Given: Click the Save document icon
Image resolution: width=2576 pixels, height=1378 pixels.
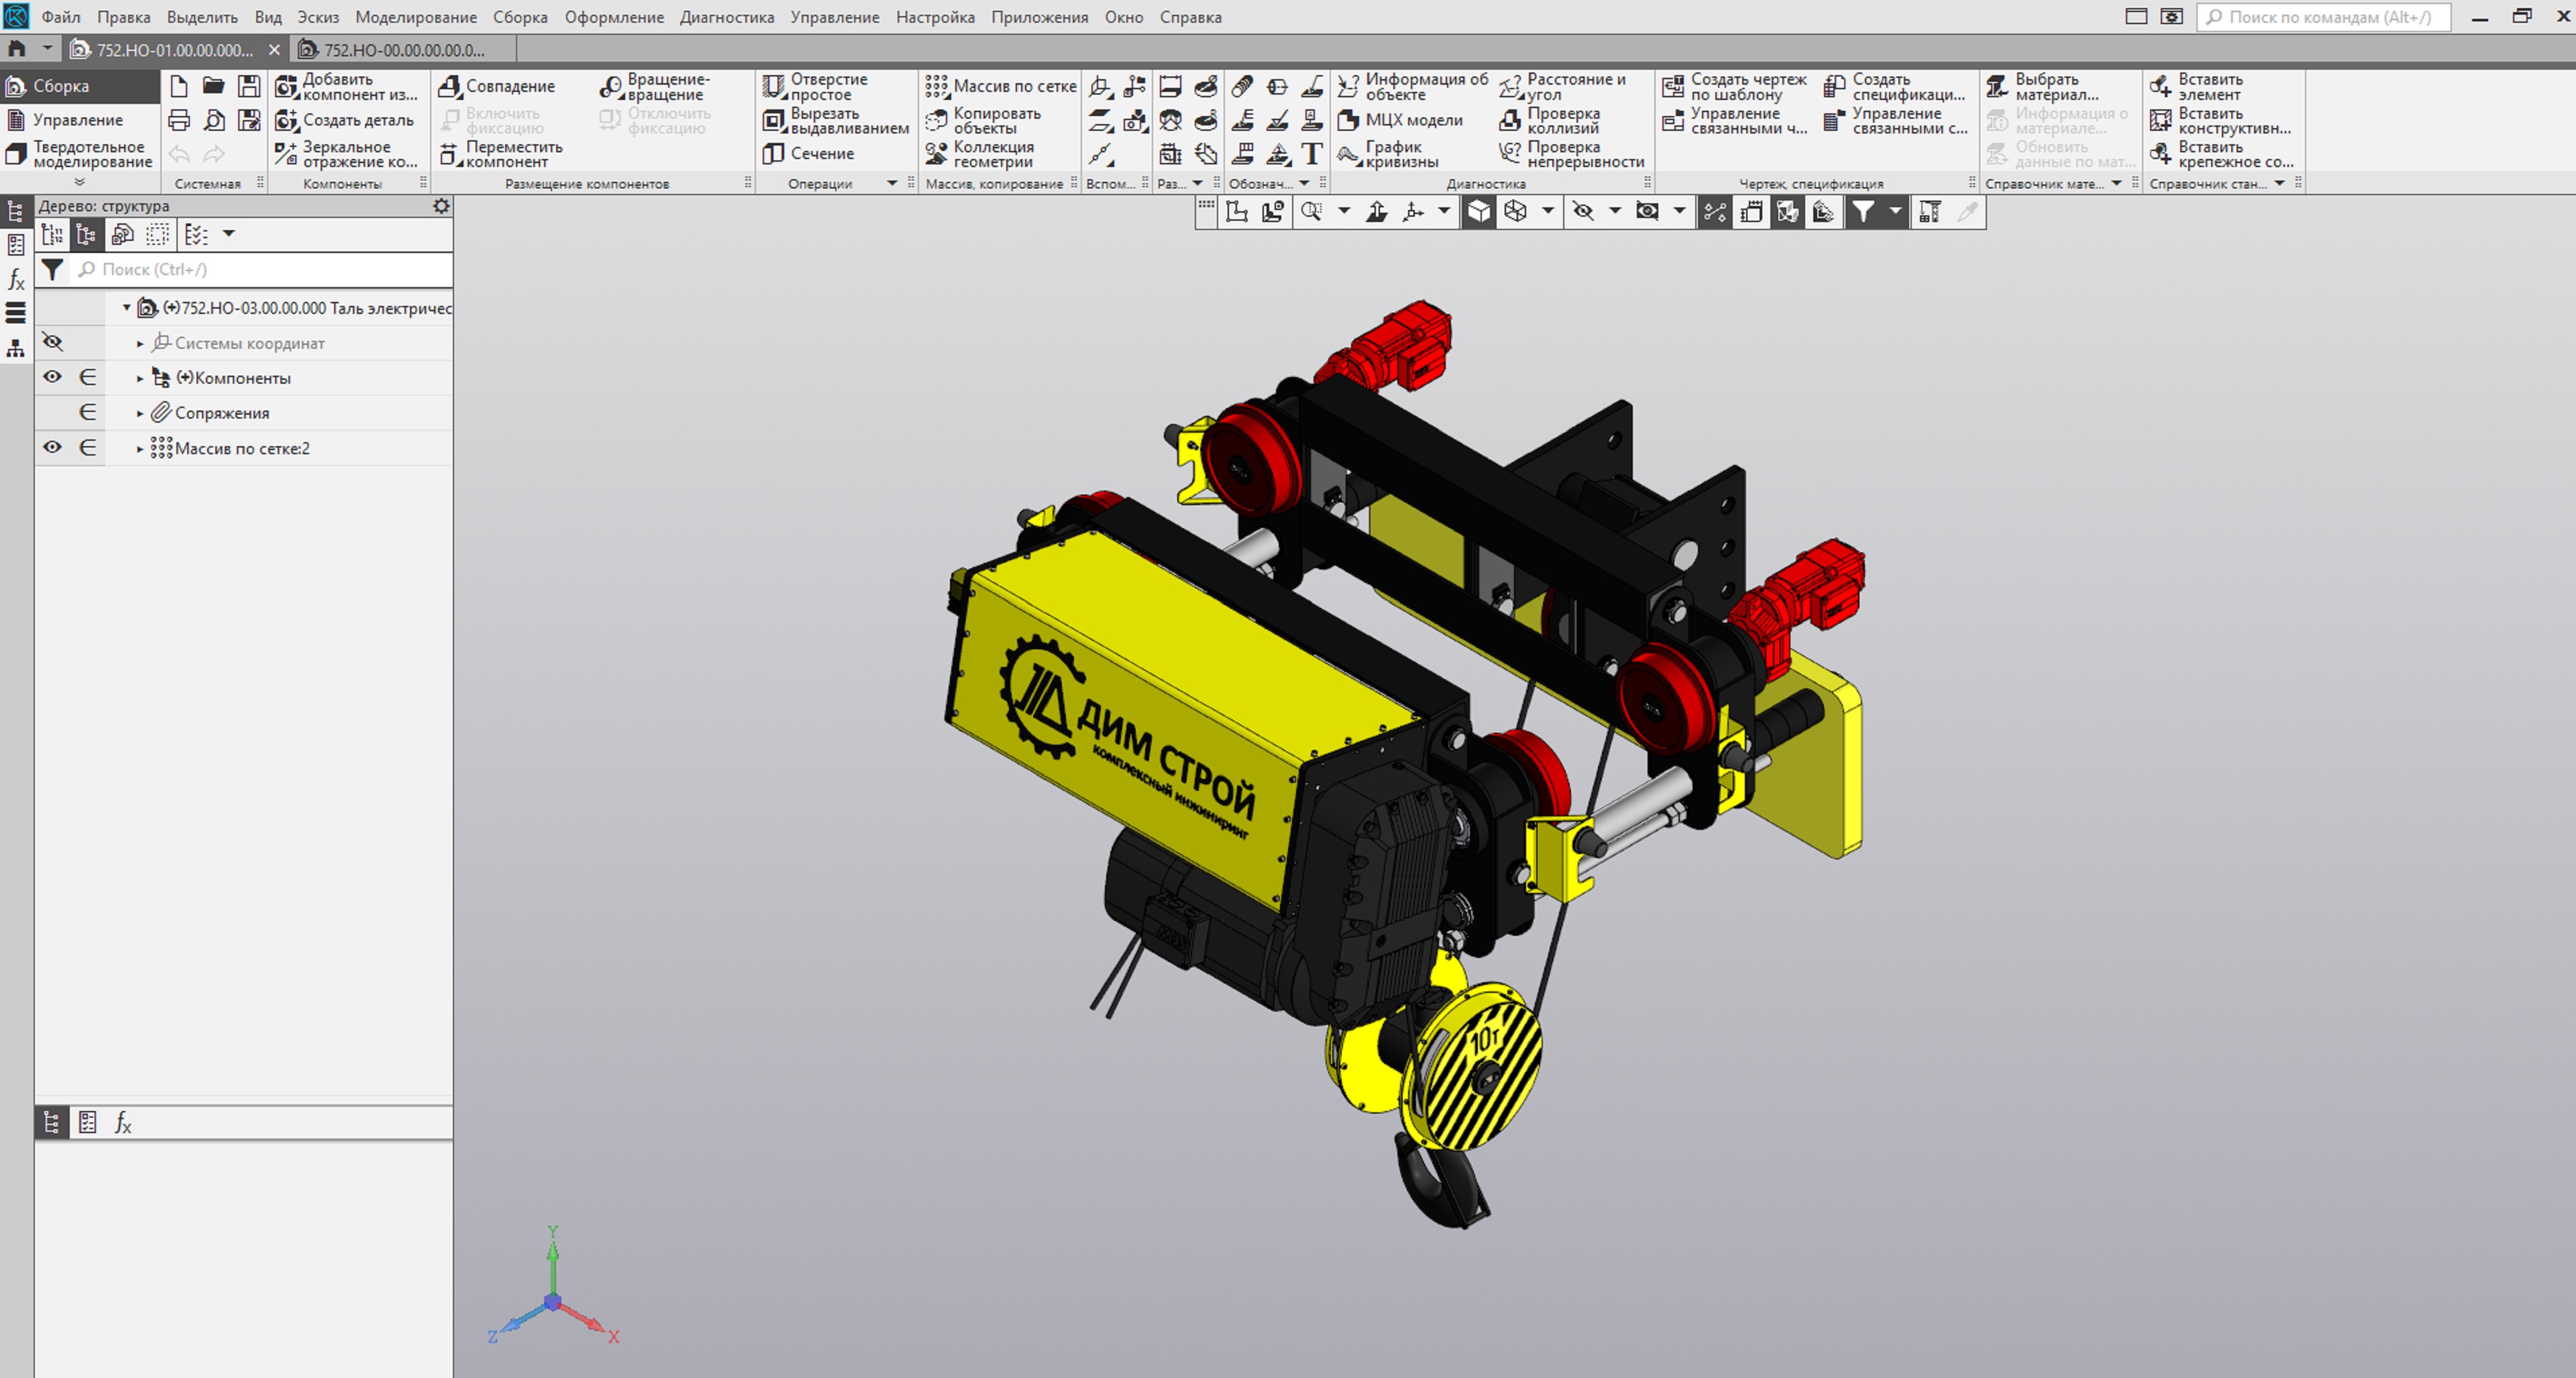Looking at the screenshot, I should [248, 86].
